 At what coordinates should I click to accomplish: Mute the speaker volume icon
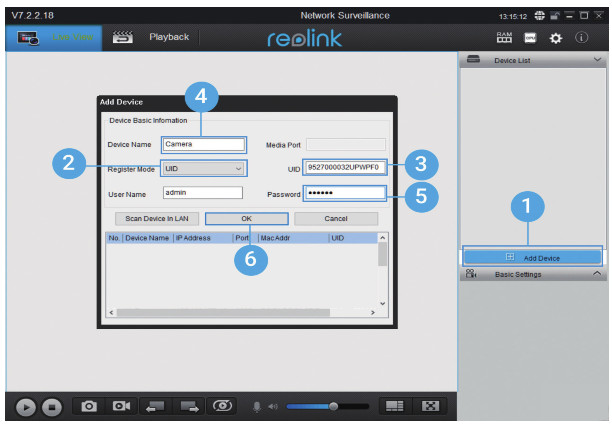click(x=273, y=407)
